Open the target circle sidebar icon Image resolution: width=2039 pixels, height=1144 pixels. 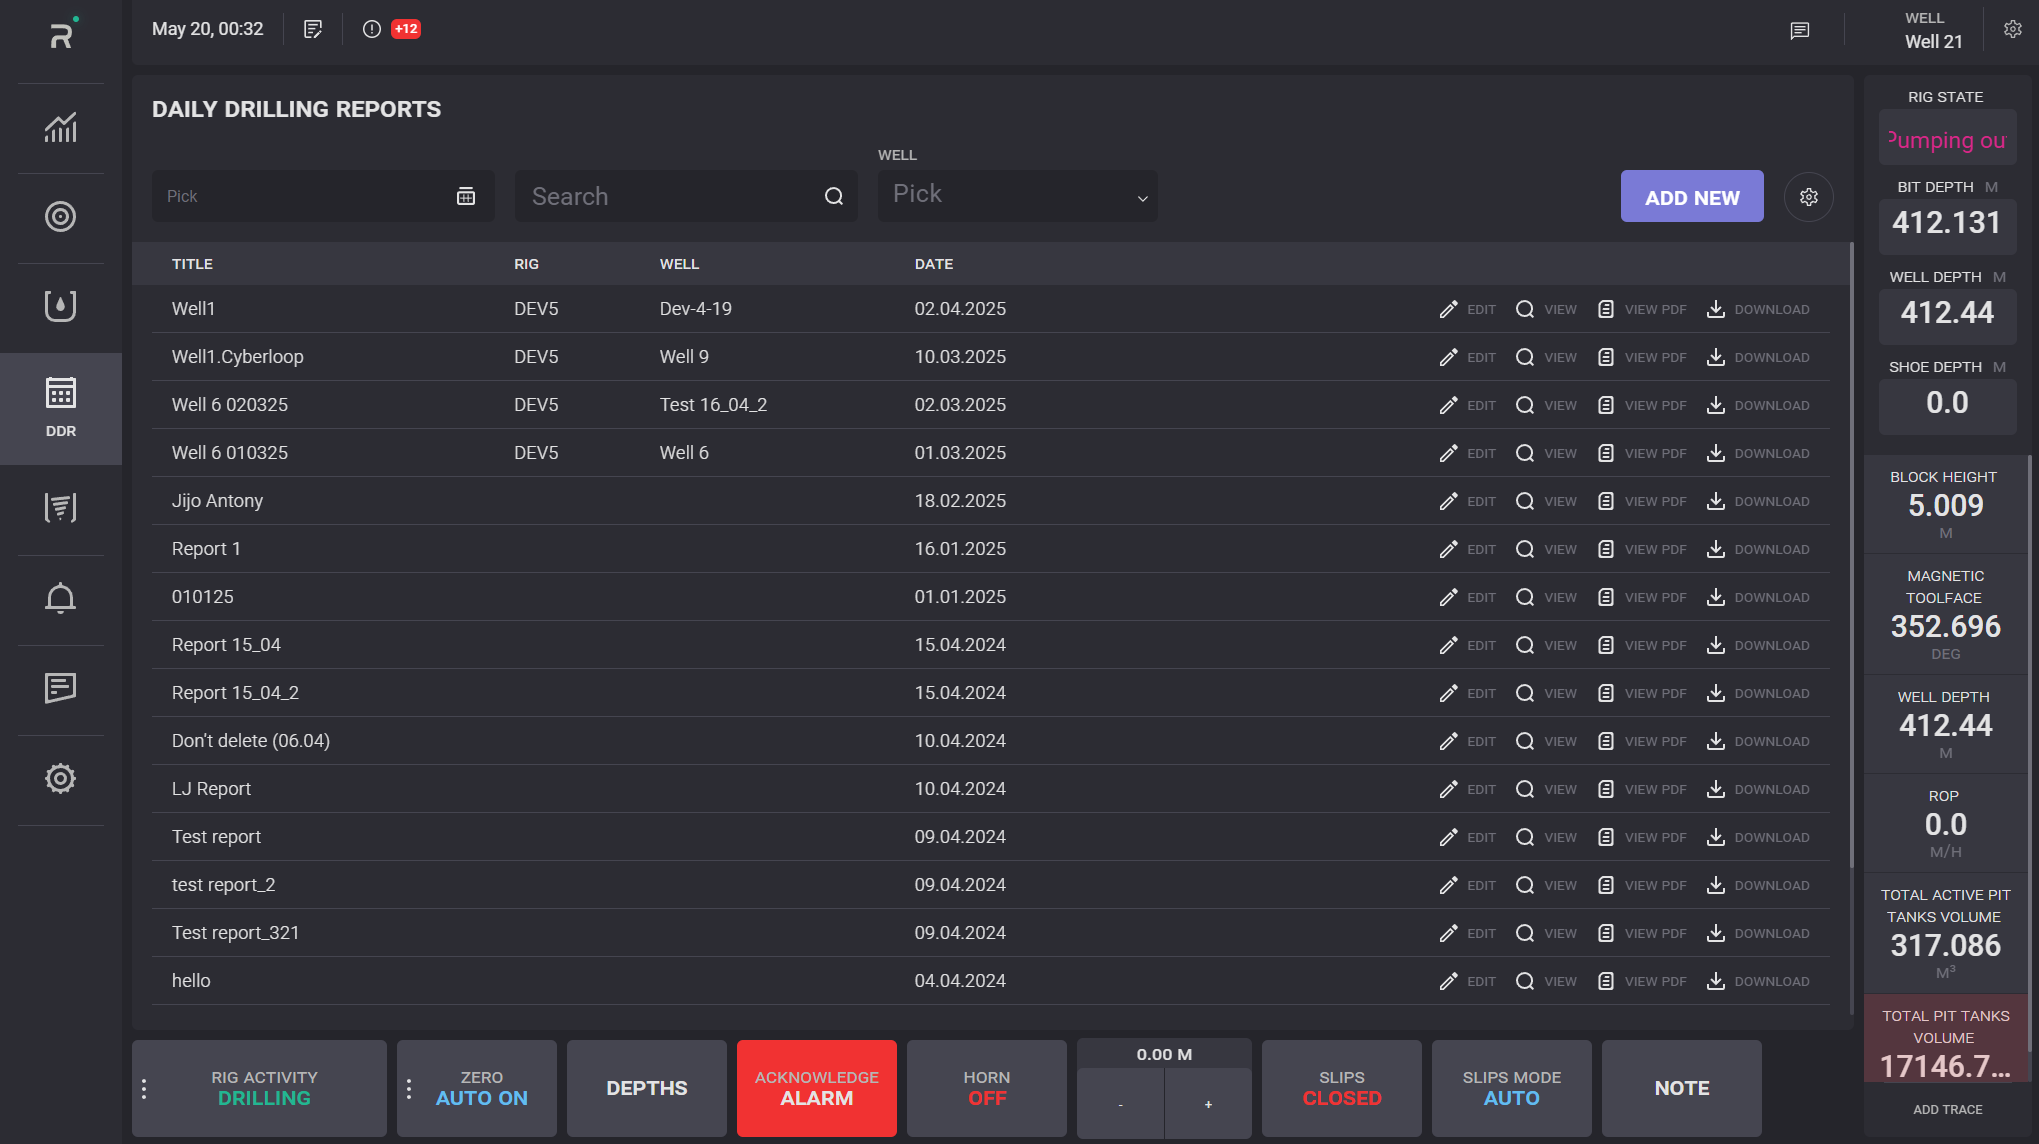60,217
